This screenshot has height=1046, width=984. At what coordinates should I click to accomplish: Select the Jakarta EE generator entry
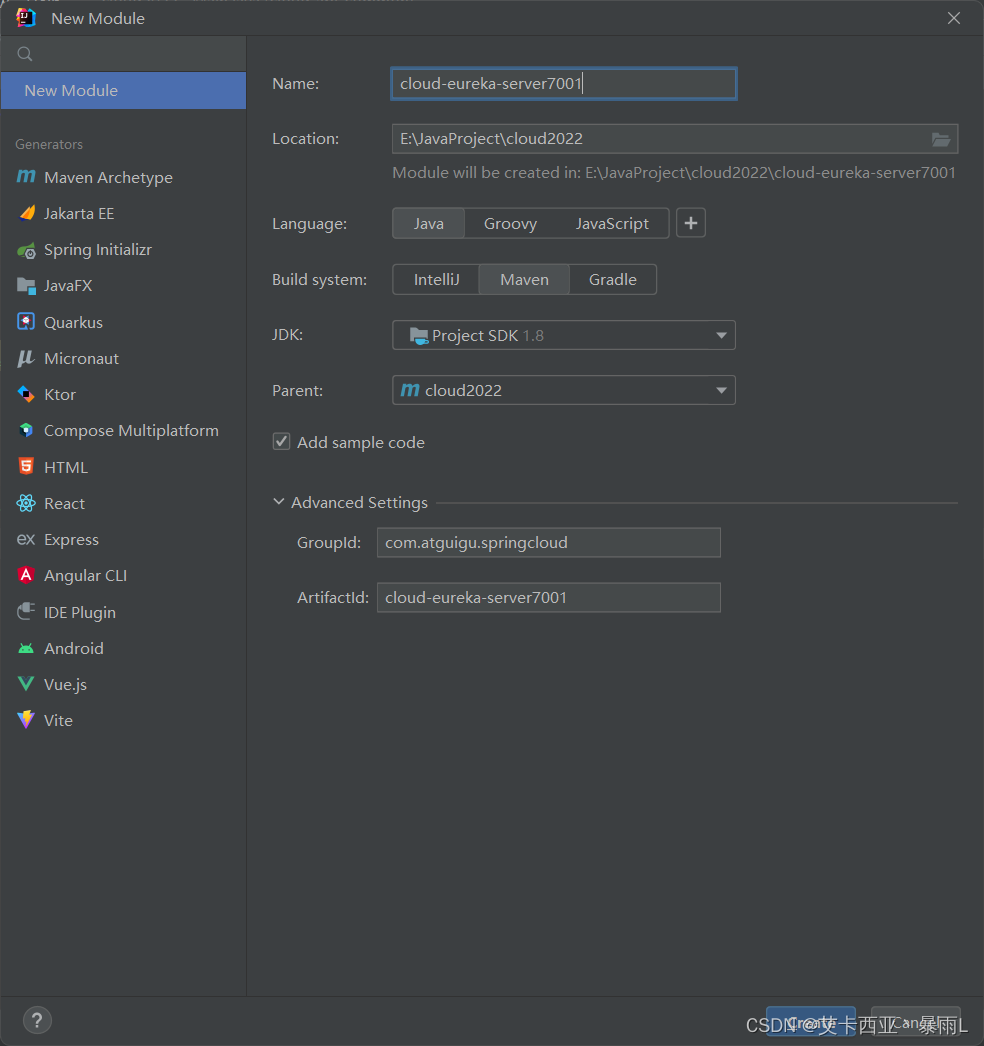point(123,213)
